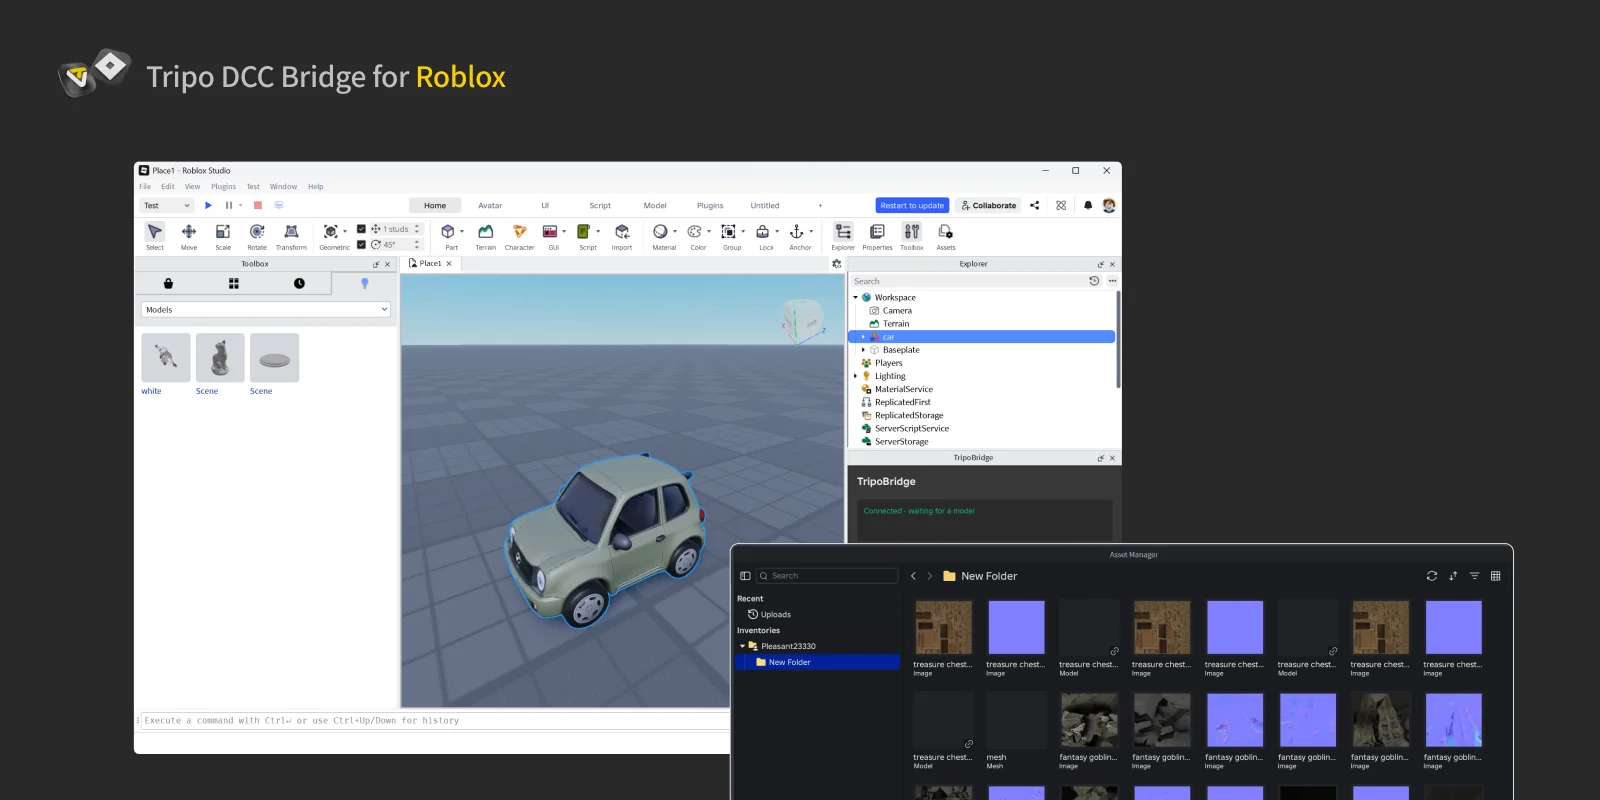Image resolution: width=1600 pixels, height=800 pixels.
Task: Open the notifications bell
Action: 1088,205
